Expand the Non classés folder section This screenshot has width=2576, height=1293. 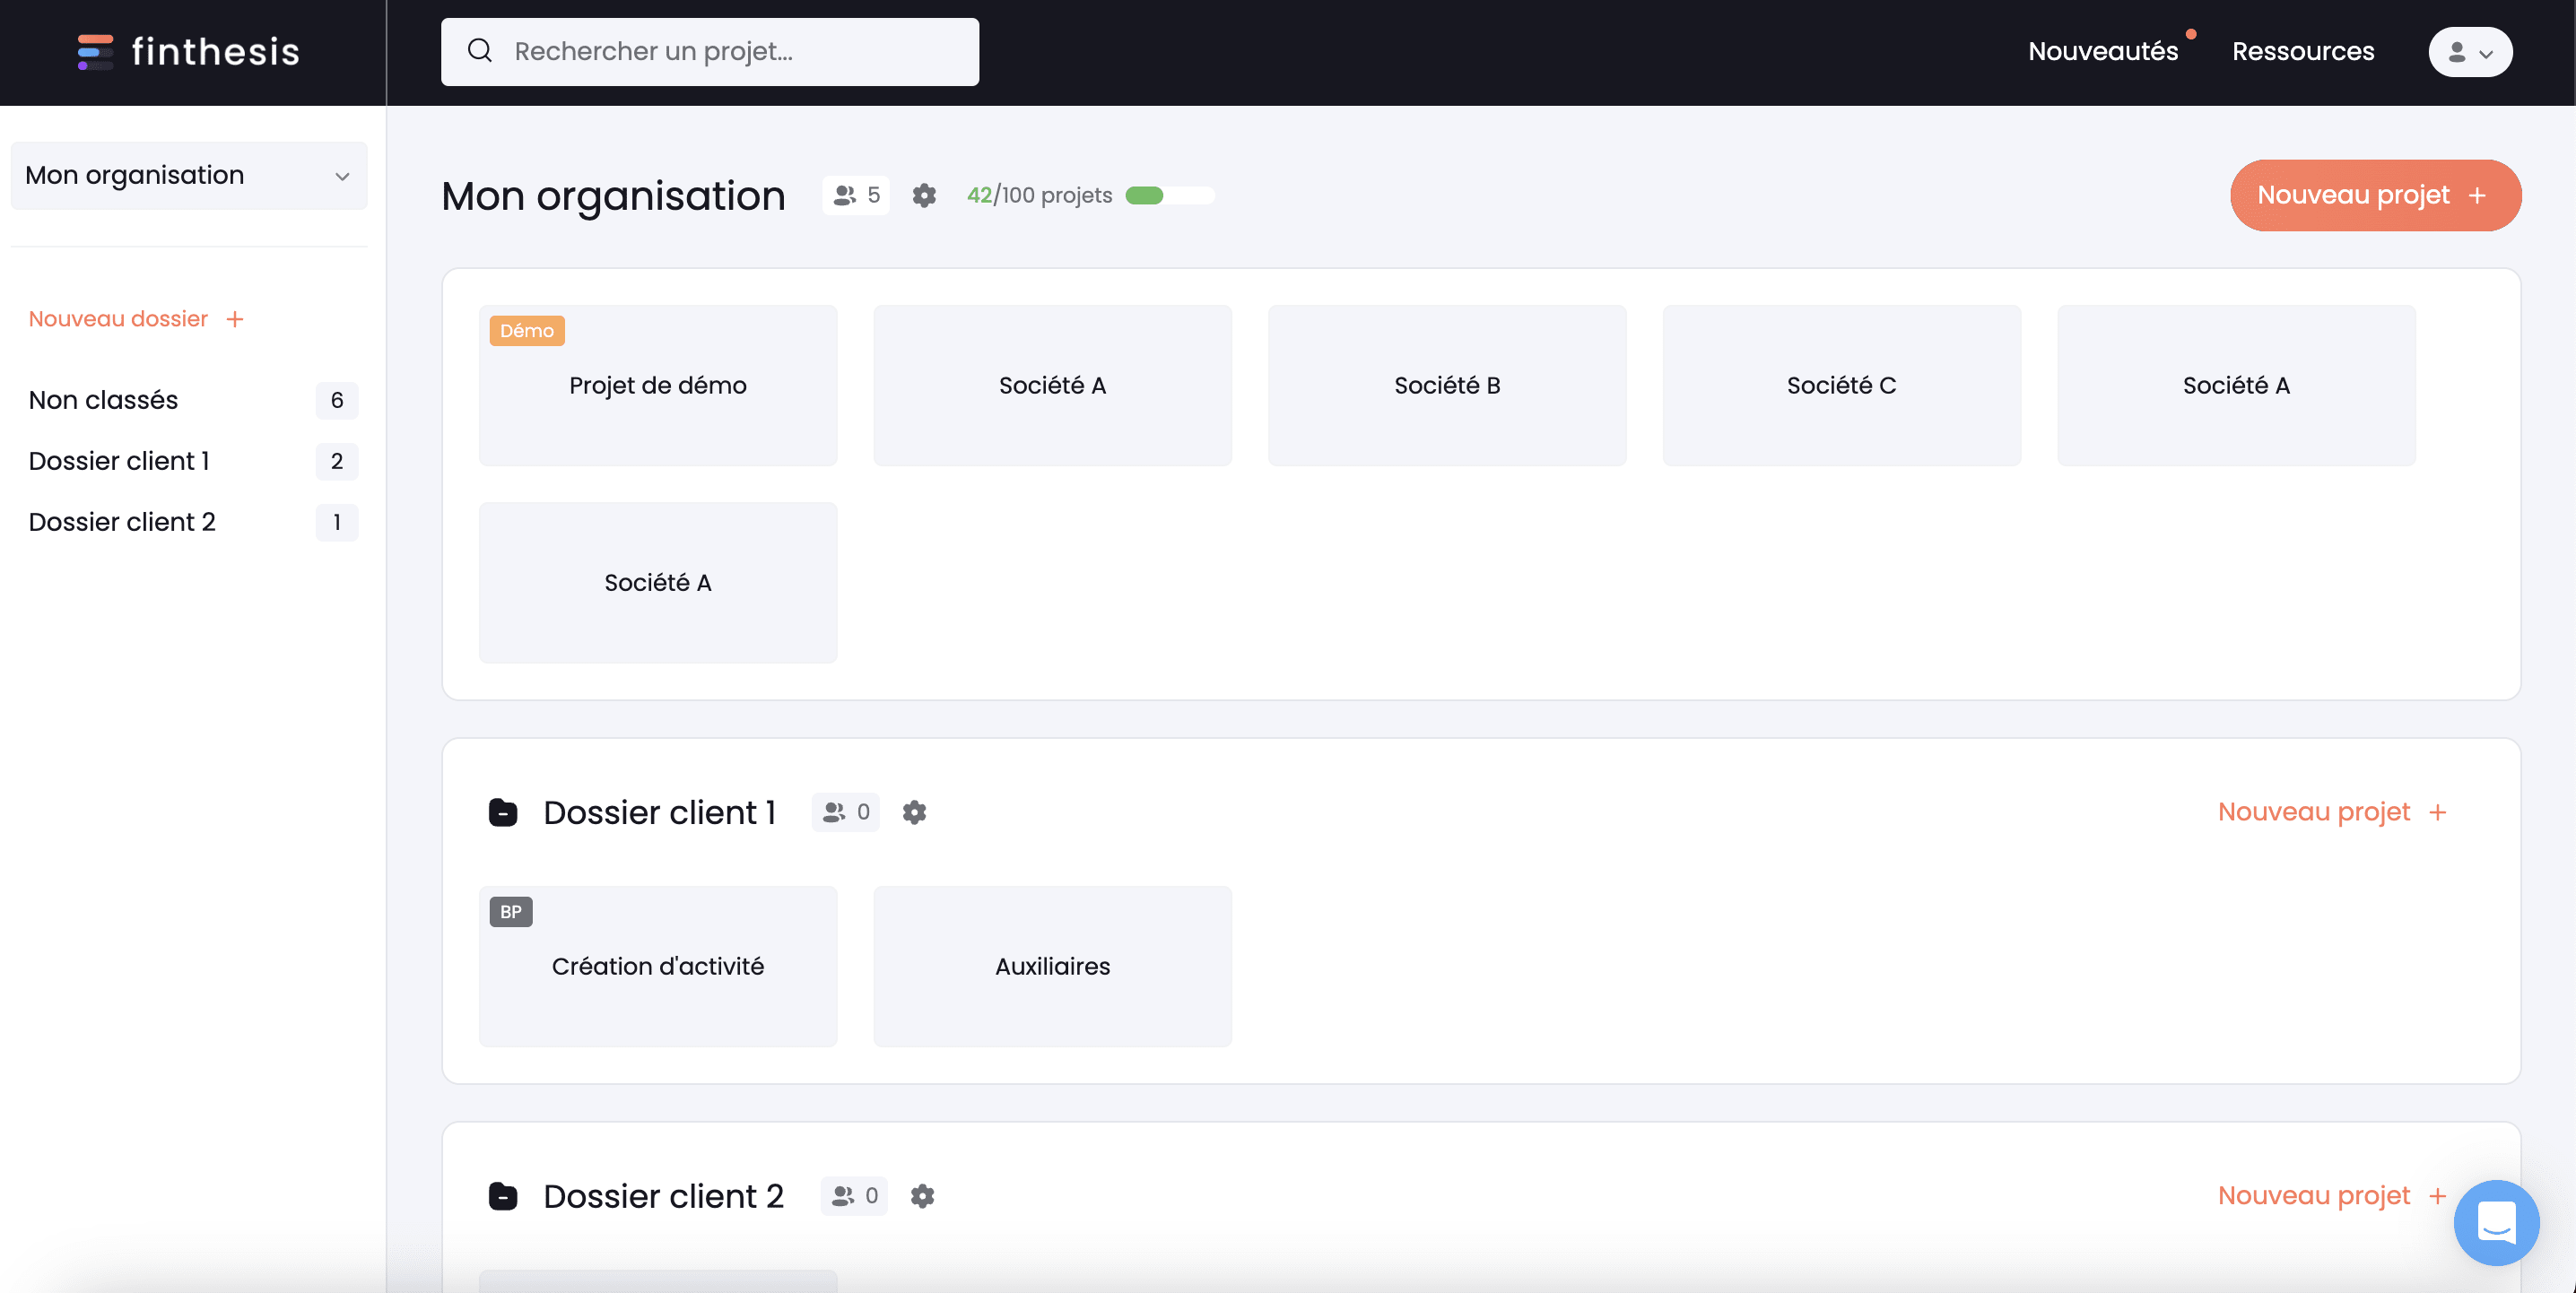coord(102,399)
